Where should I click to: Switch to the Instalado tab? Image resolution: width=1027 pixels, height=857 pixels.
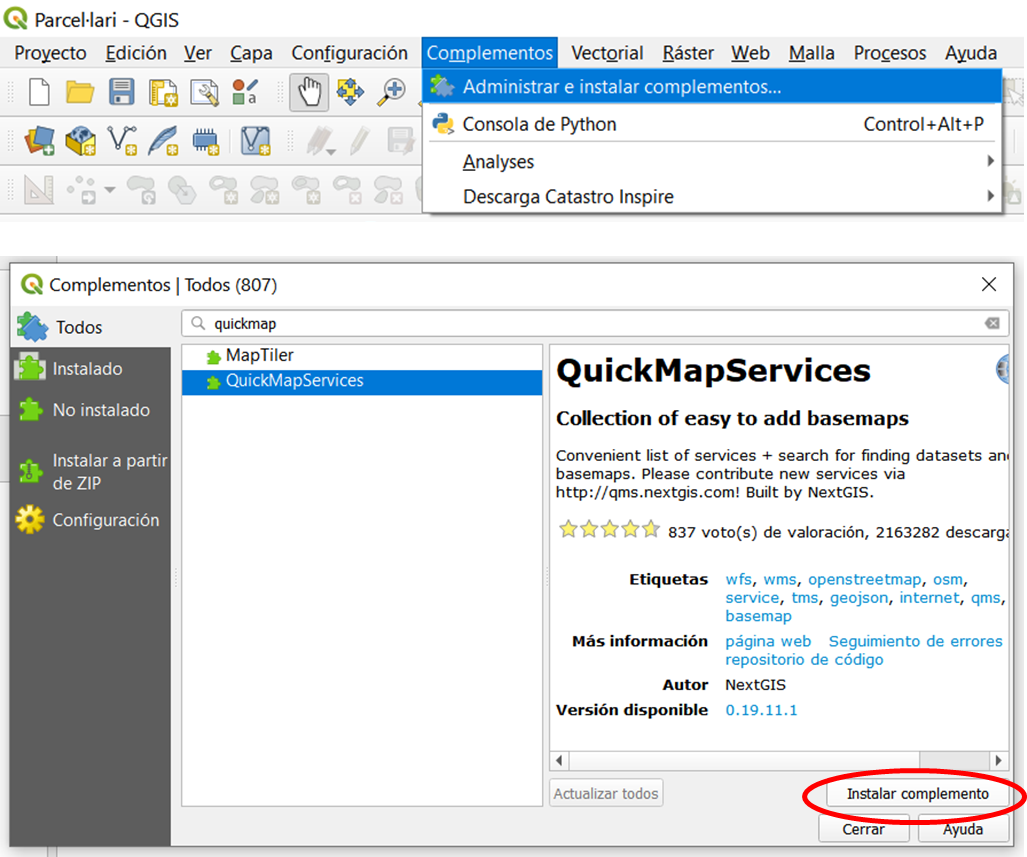(x=90, y=368)
